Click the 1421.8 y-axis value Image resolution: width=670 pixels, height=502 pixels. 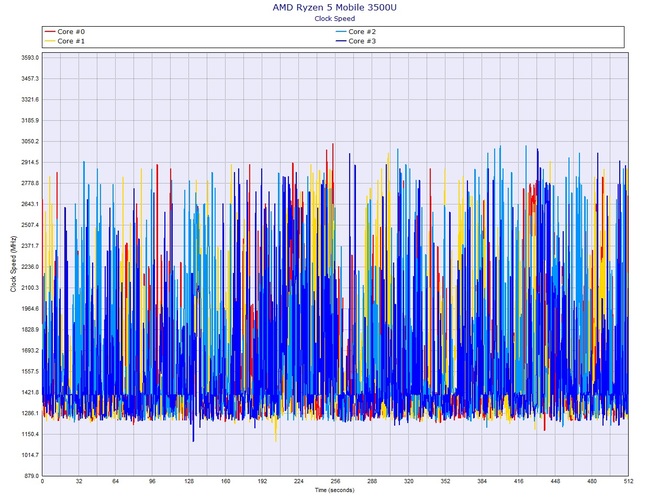30,393
